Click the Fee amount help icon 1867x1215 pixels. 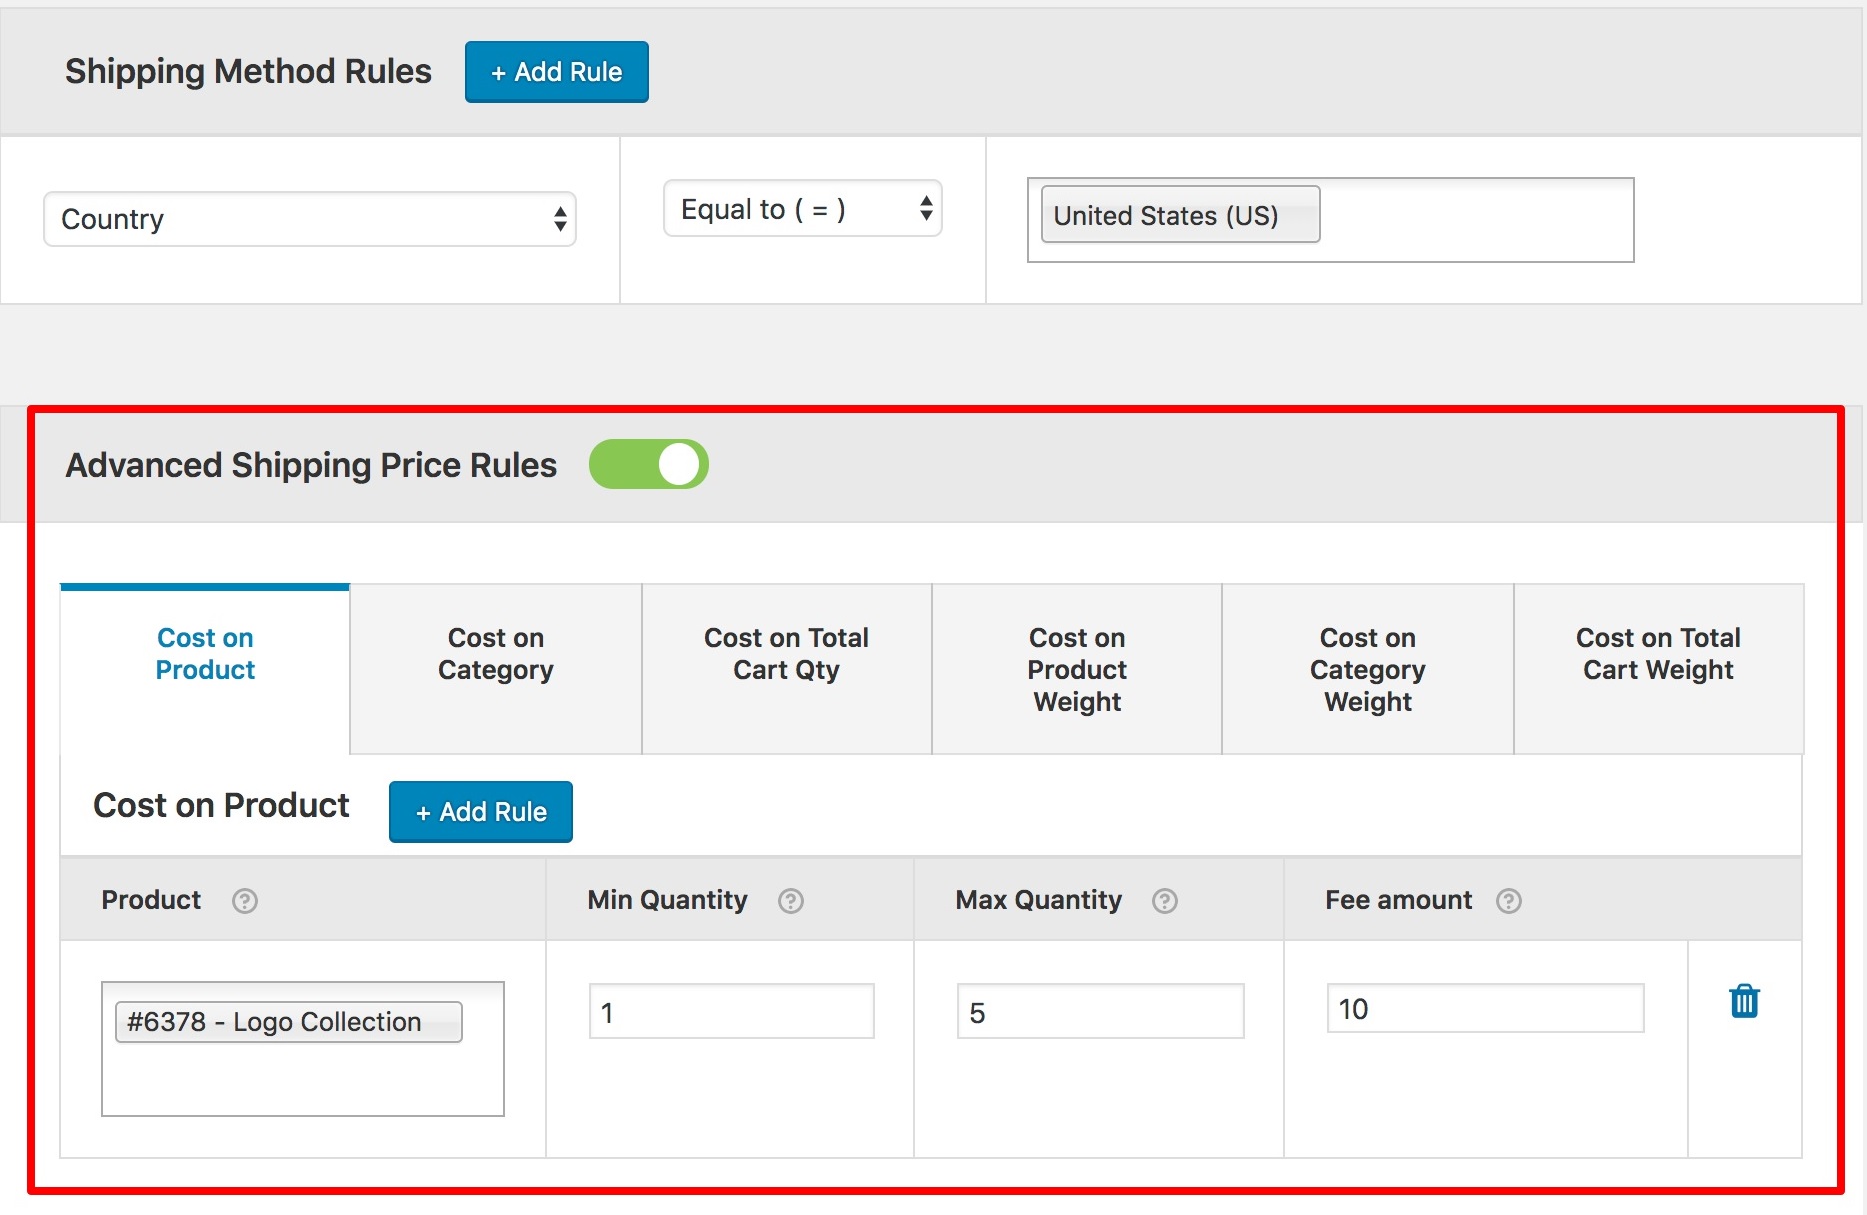coord(1508,900)
